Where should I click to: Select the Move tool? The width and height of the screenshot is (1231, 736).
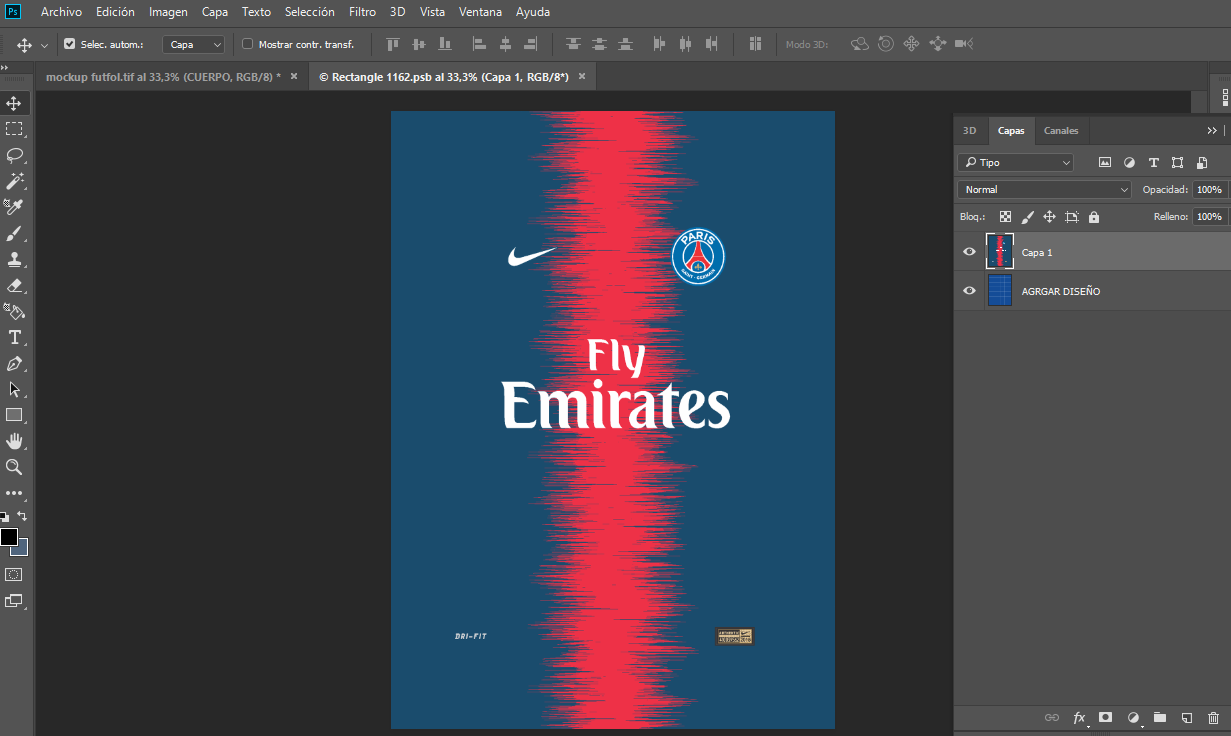point(14,102)
